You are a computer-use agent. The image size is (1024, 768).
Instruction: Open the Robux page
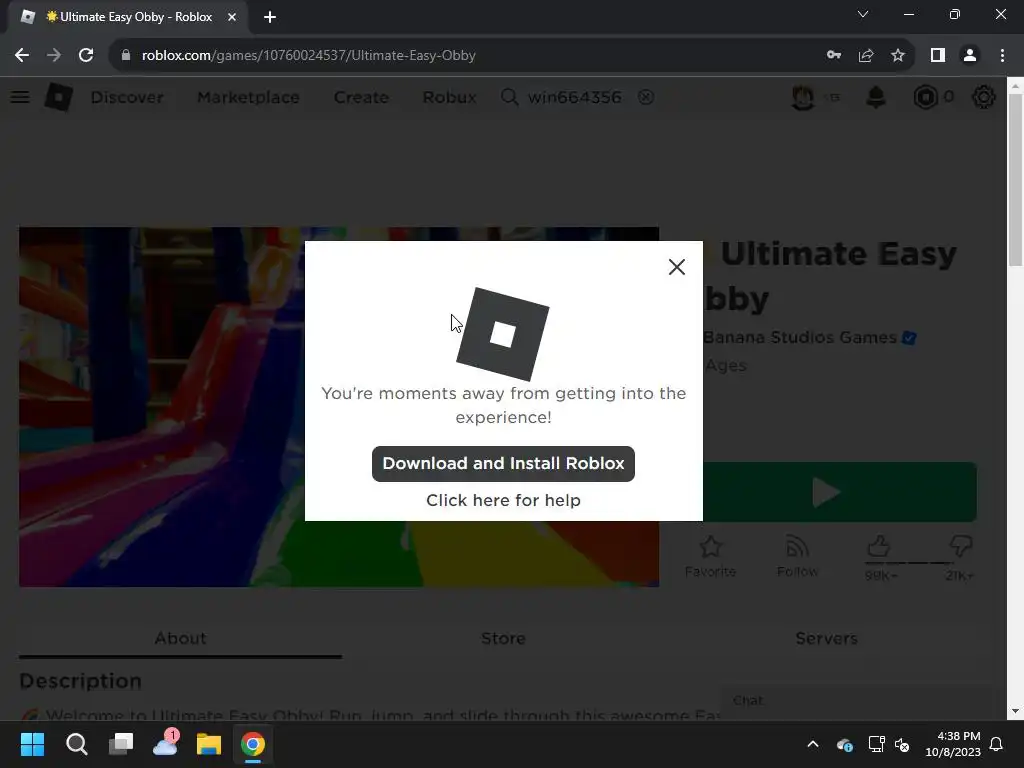tap(449, 97)
